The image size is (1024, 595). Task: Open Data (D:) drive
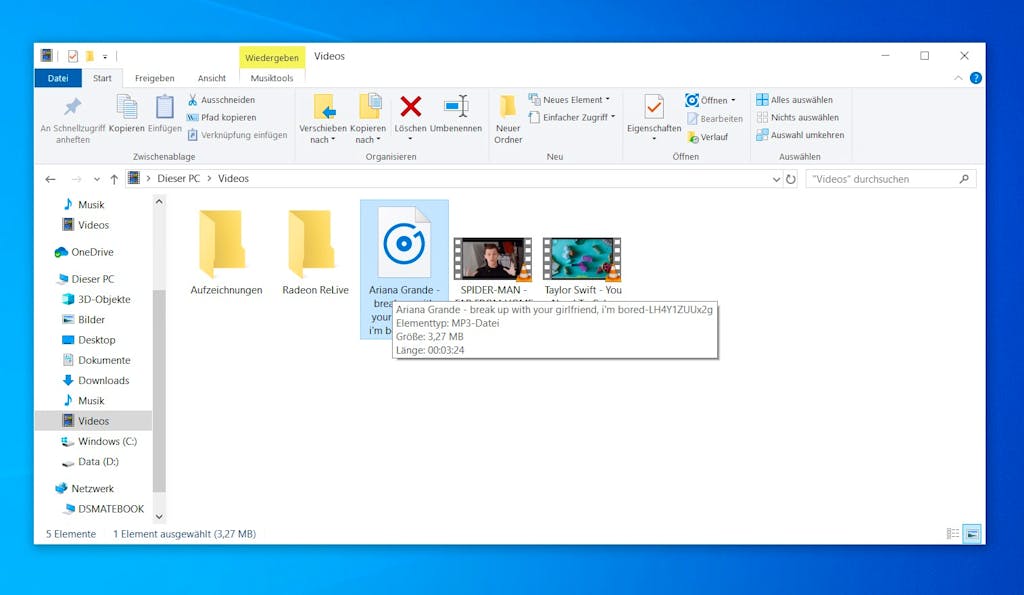90,461
